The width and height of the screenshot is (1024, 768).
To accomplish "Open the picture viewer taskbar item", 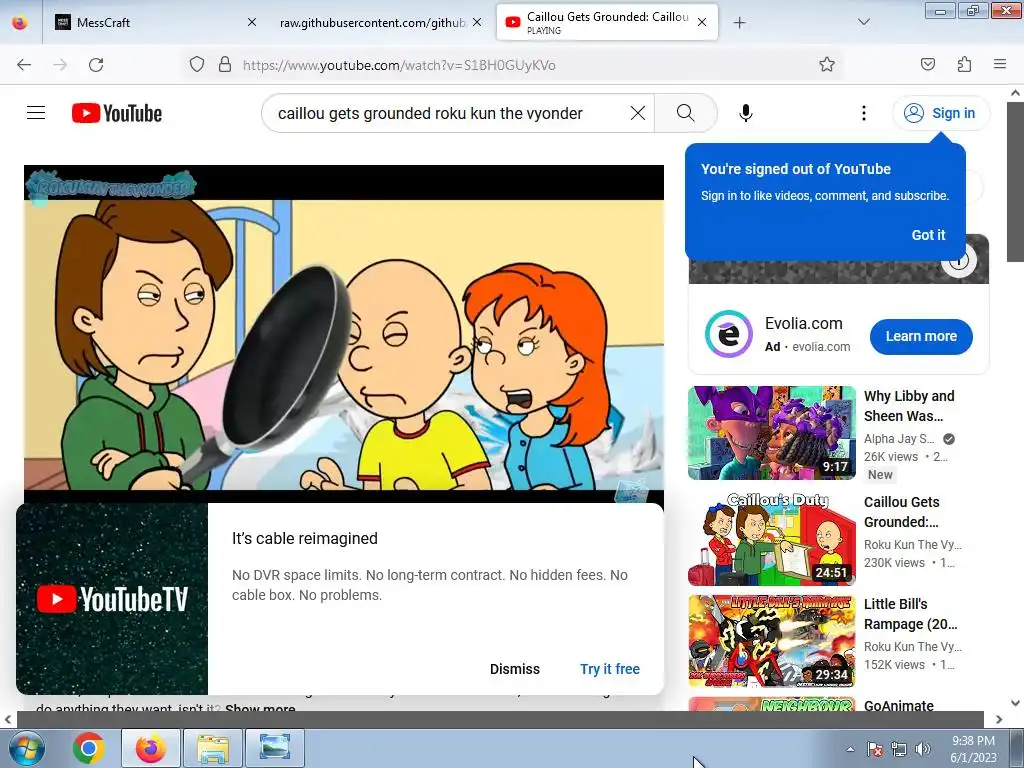I will (275, 748).
